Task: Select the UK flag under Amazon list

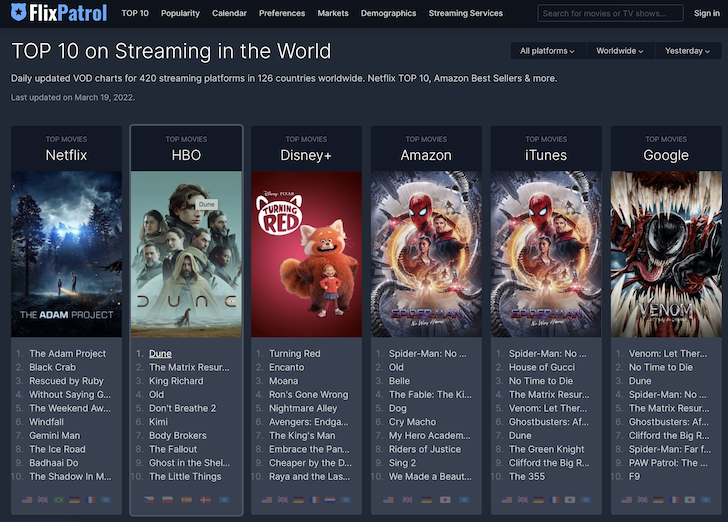Action: (407, 500)
